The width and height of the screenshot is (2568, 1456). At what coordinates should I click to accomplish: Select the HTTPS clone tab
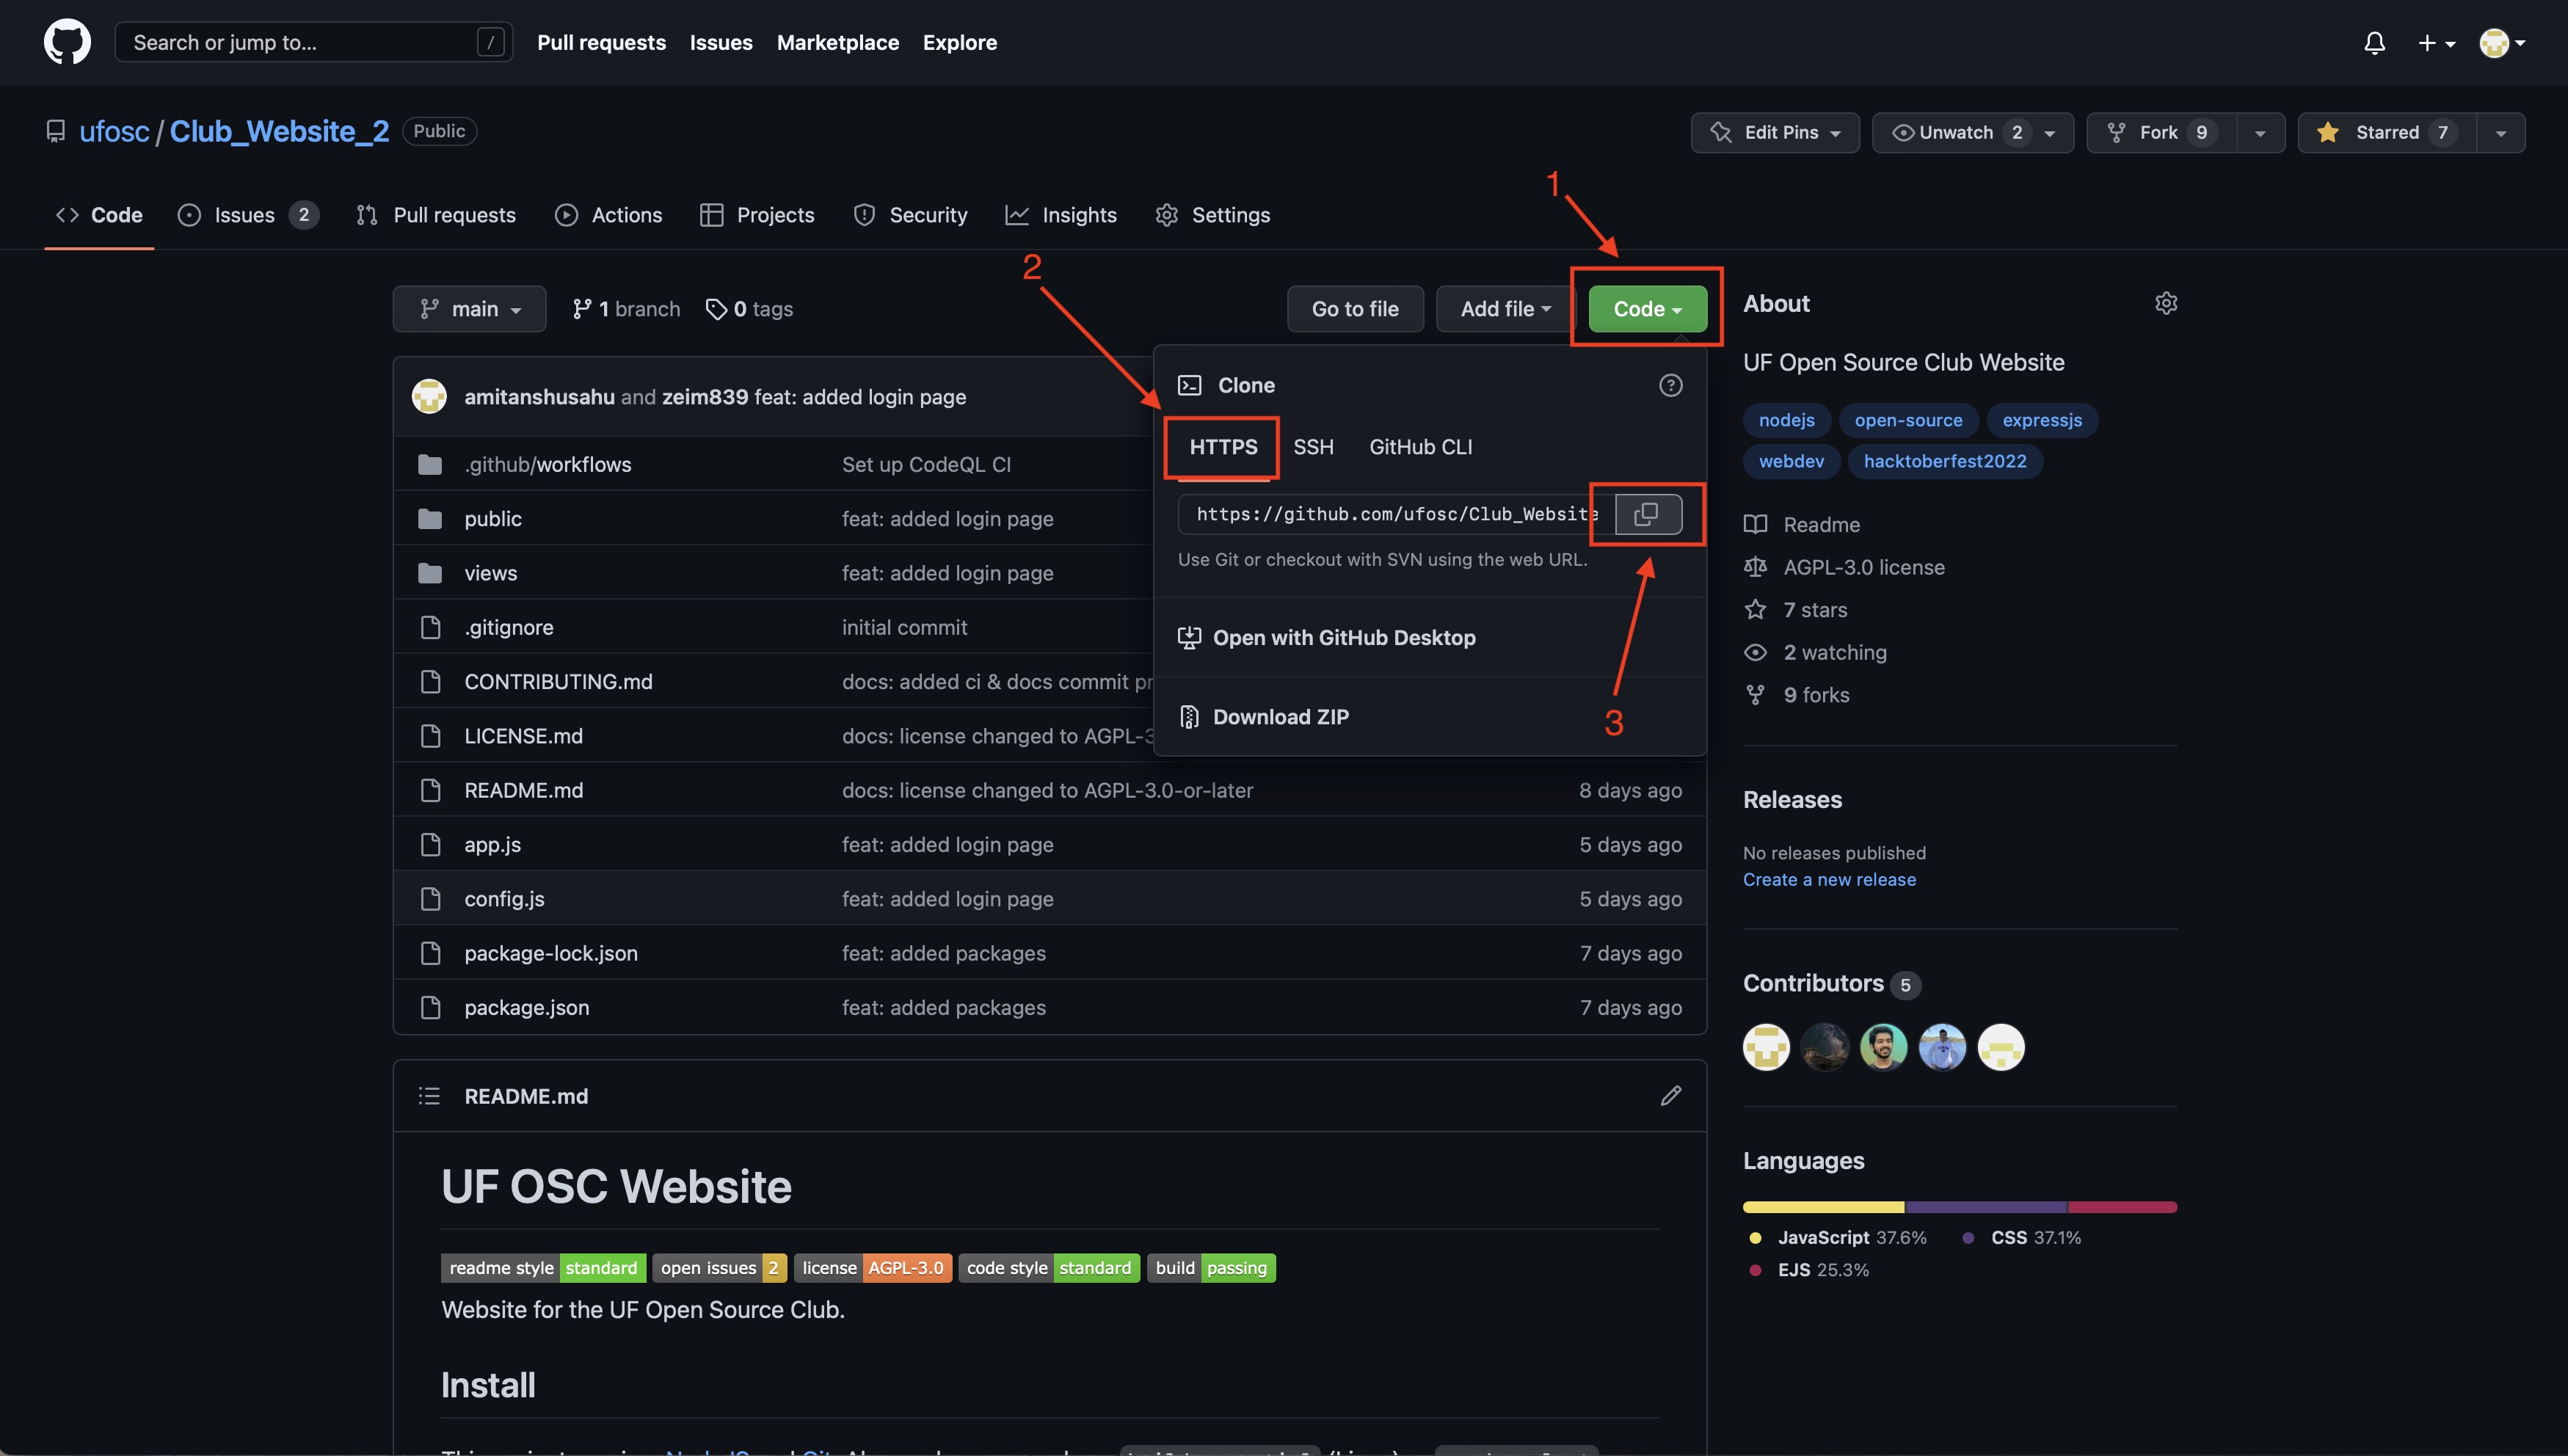click(x=1223, y=447)
